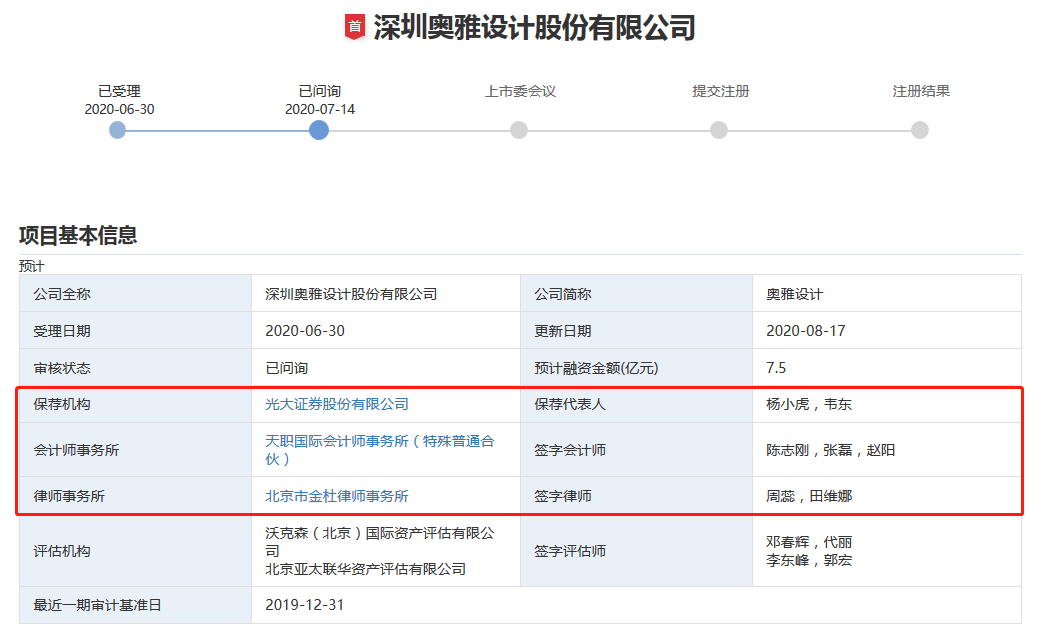This screenshot has width=1045, height=643.
Task: Click the 公司简称 label cell
Action: (x=636, y=294)
